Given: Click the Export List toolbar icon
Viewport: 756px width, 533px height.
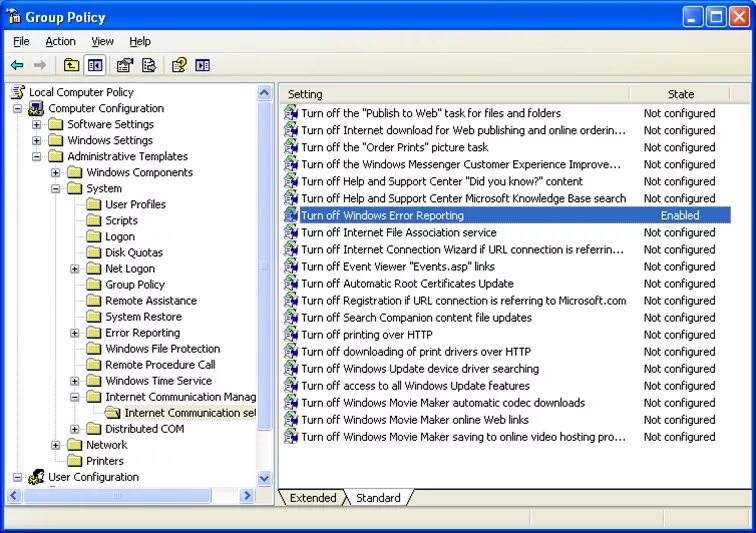Looking at the screenshot, I should pos(149,65).
